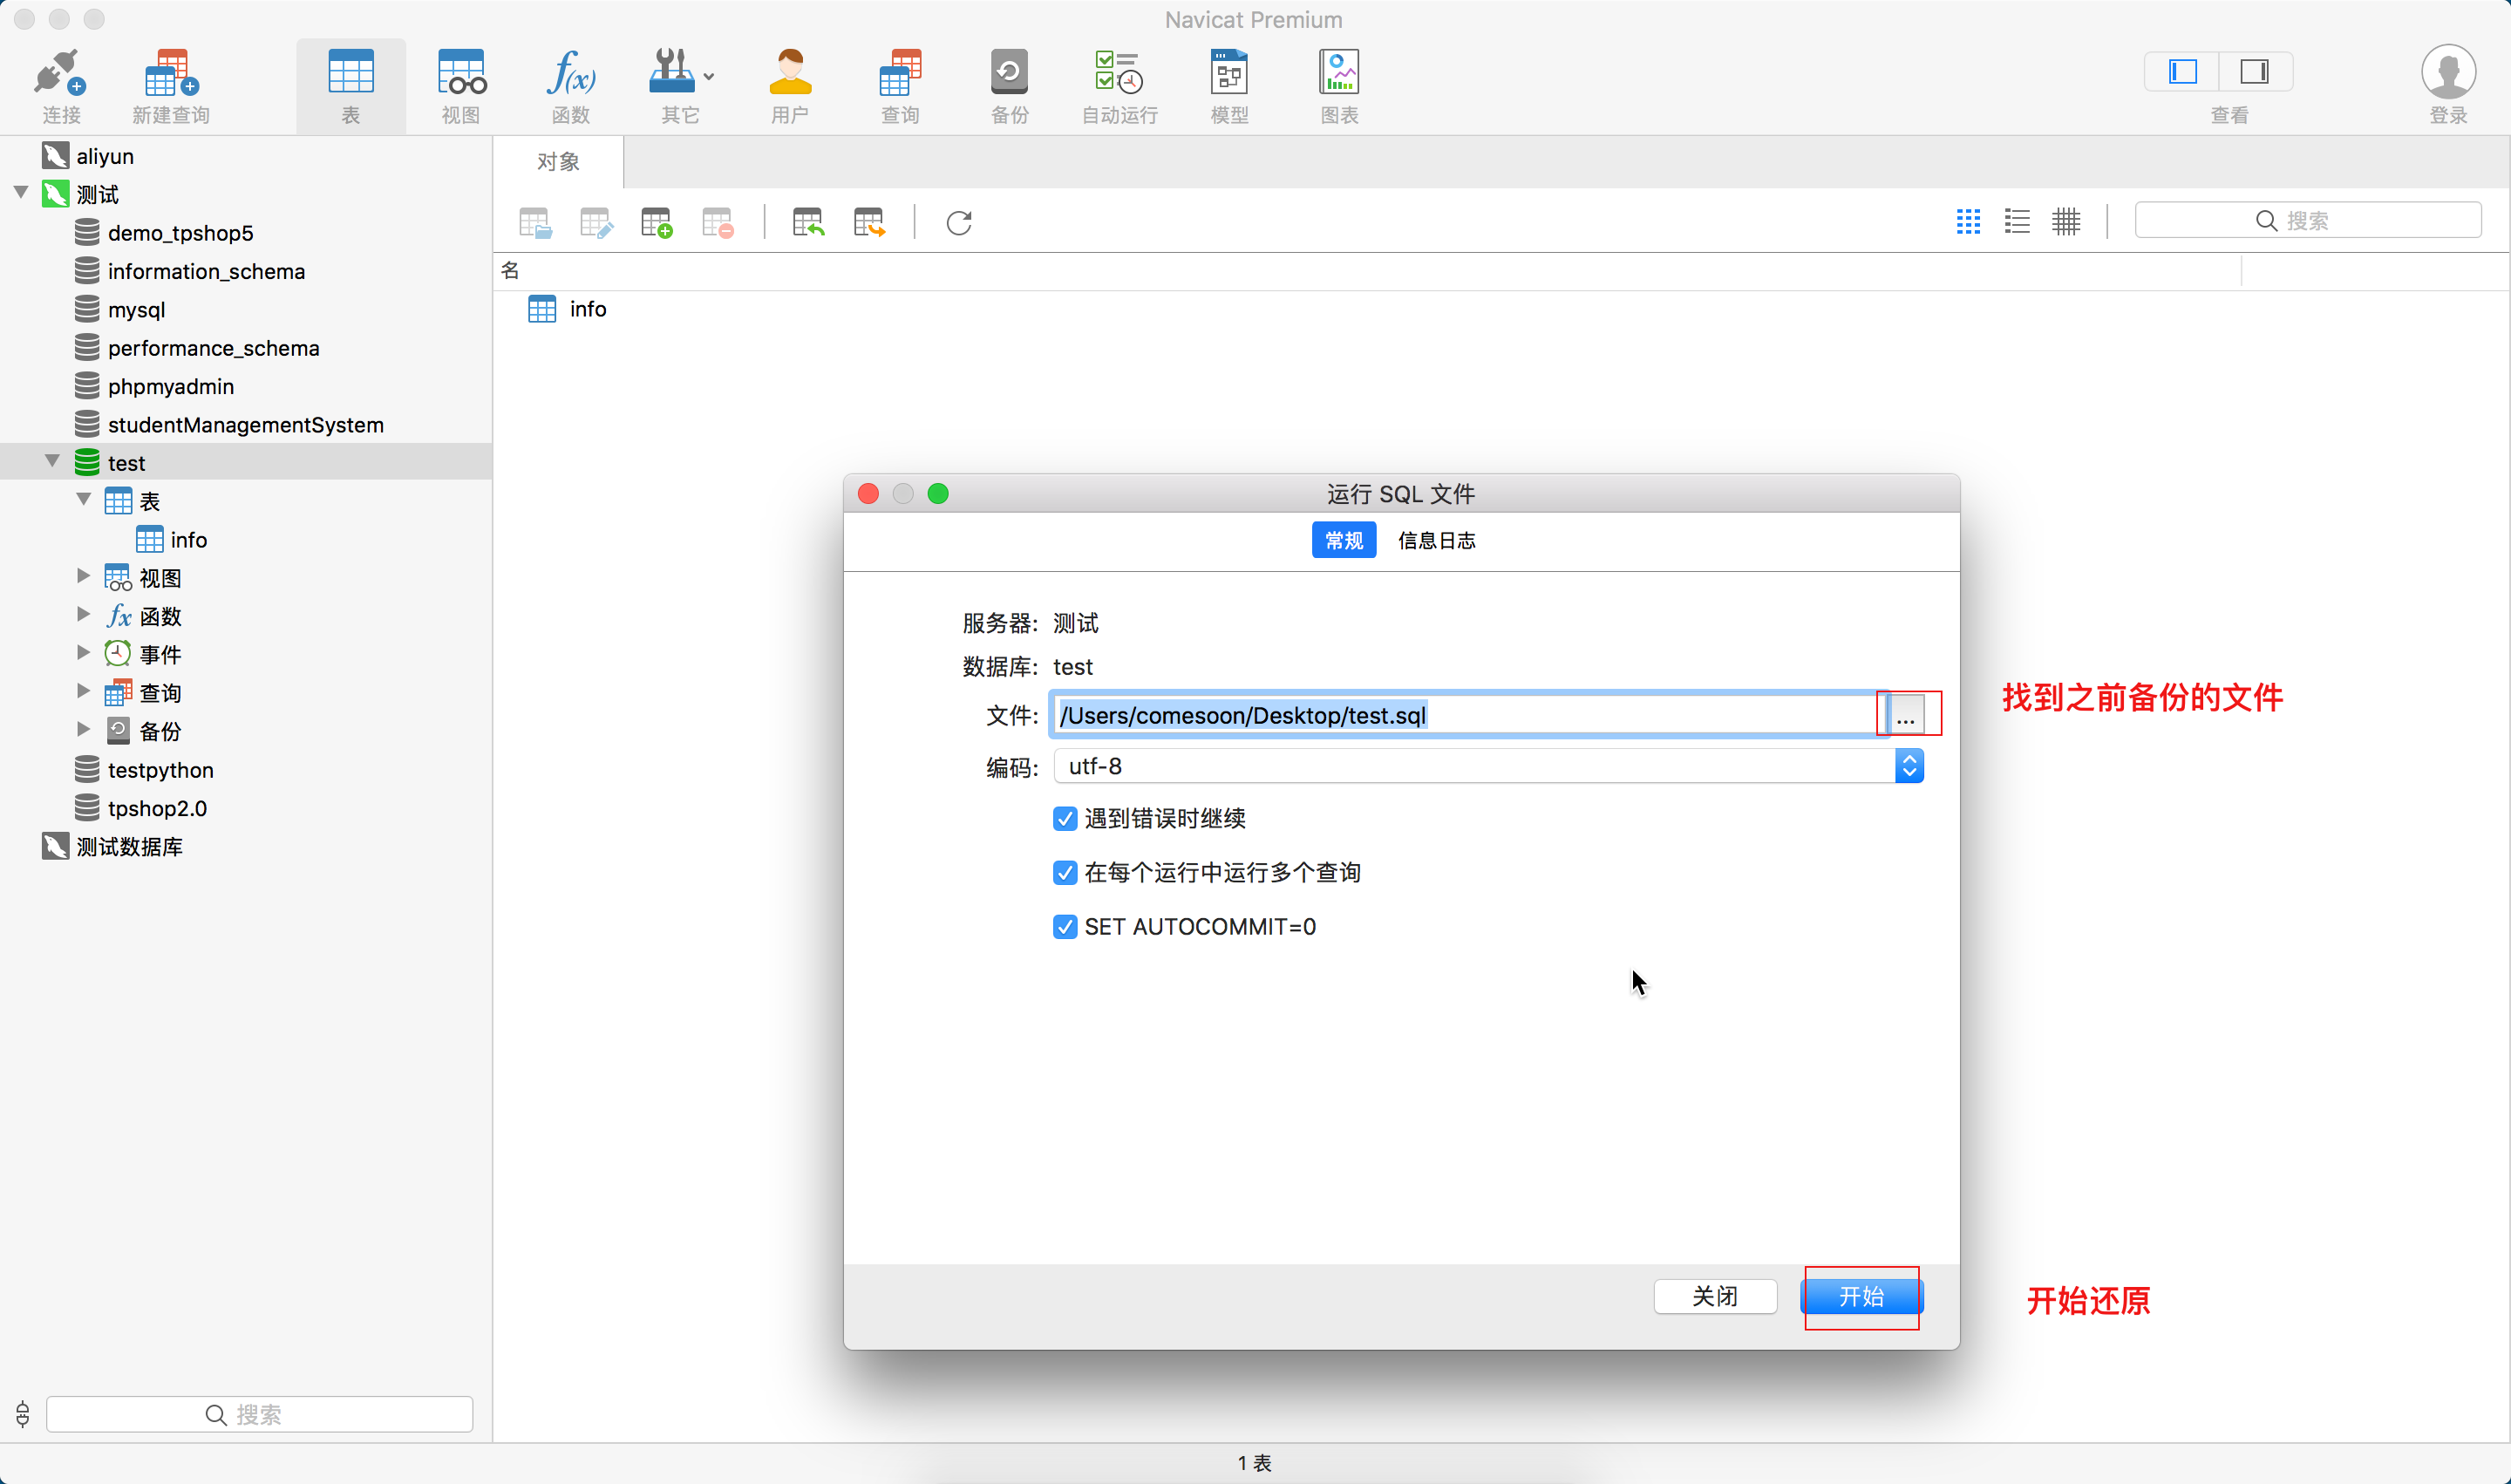This screenshot has height=1484, width=2511.
Task: Click the 连接 connection plug icon
Action: [x=60, y=74]
